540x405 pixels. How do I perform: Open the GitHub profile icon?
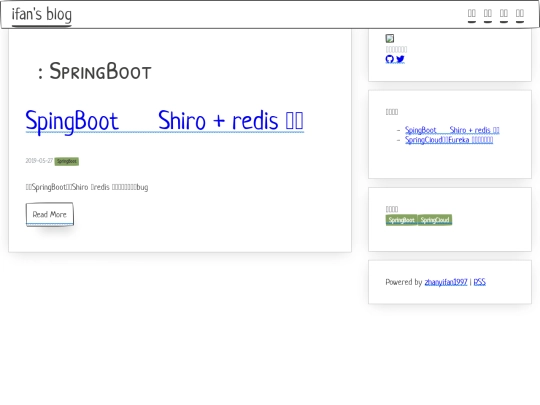[390, 59]
